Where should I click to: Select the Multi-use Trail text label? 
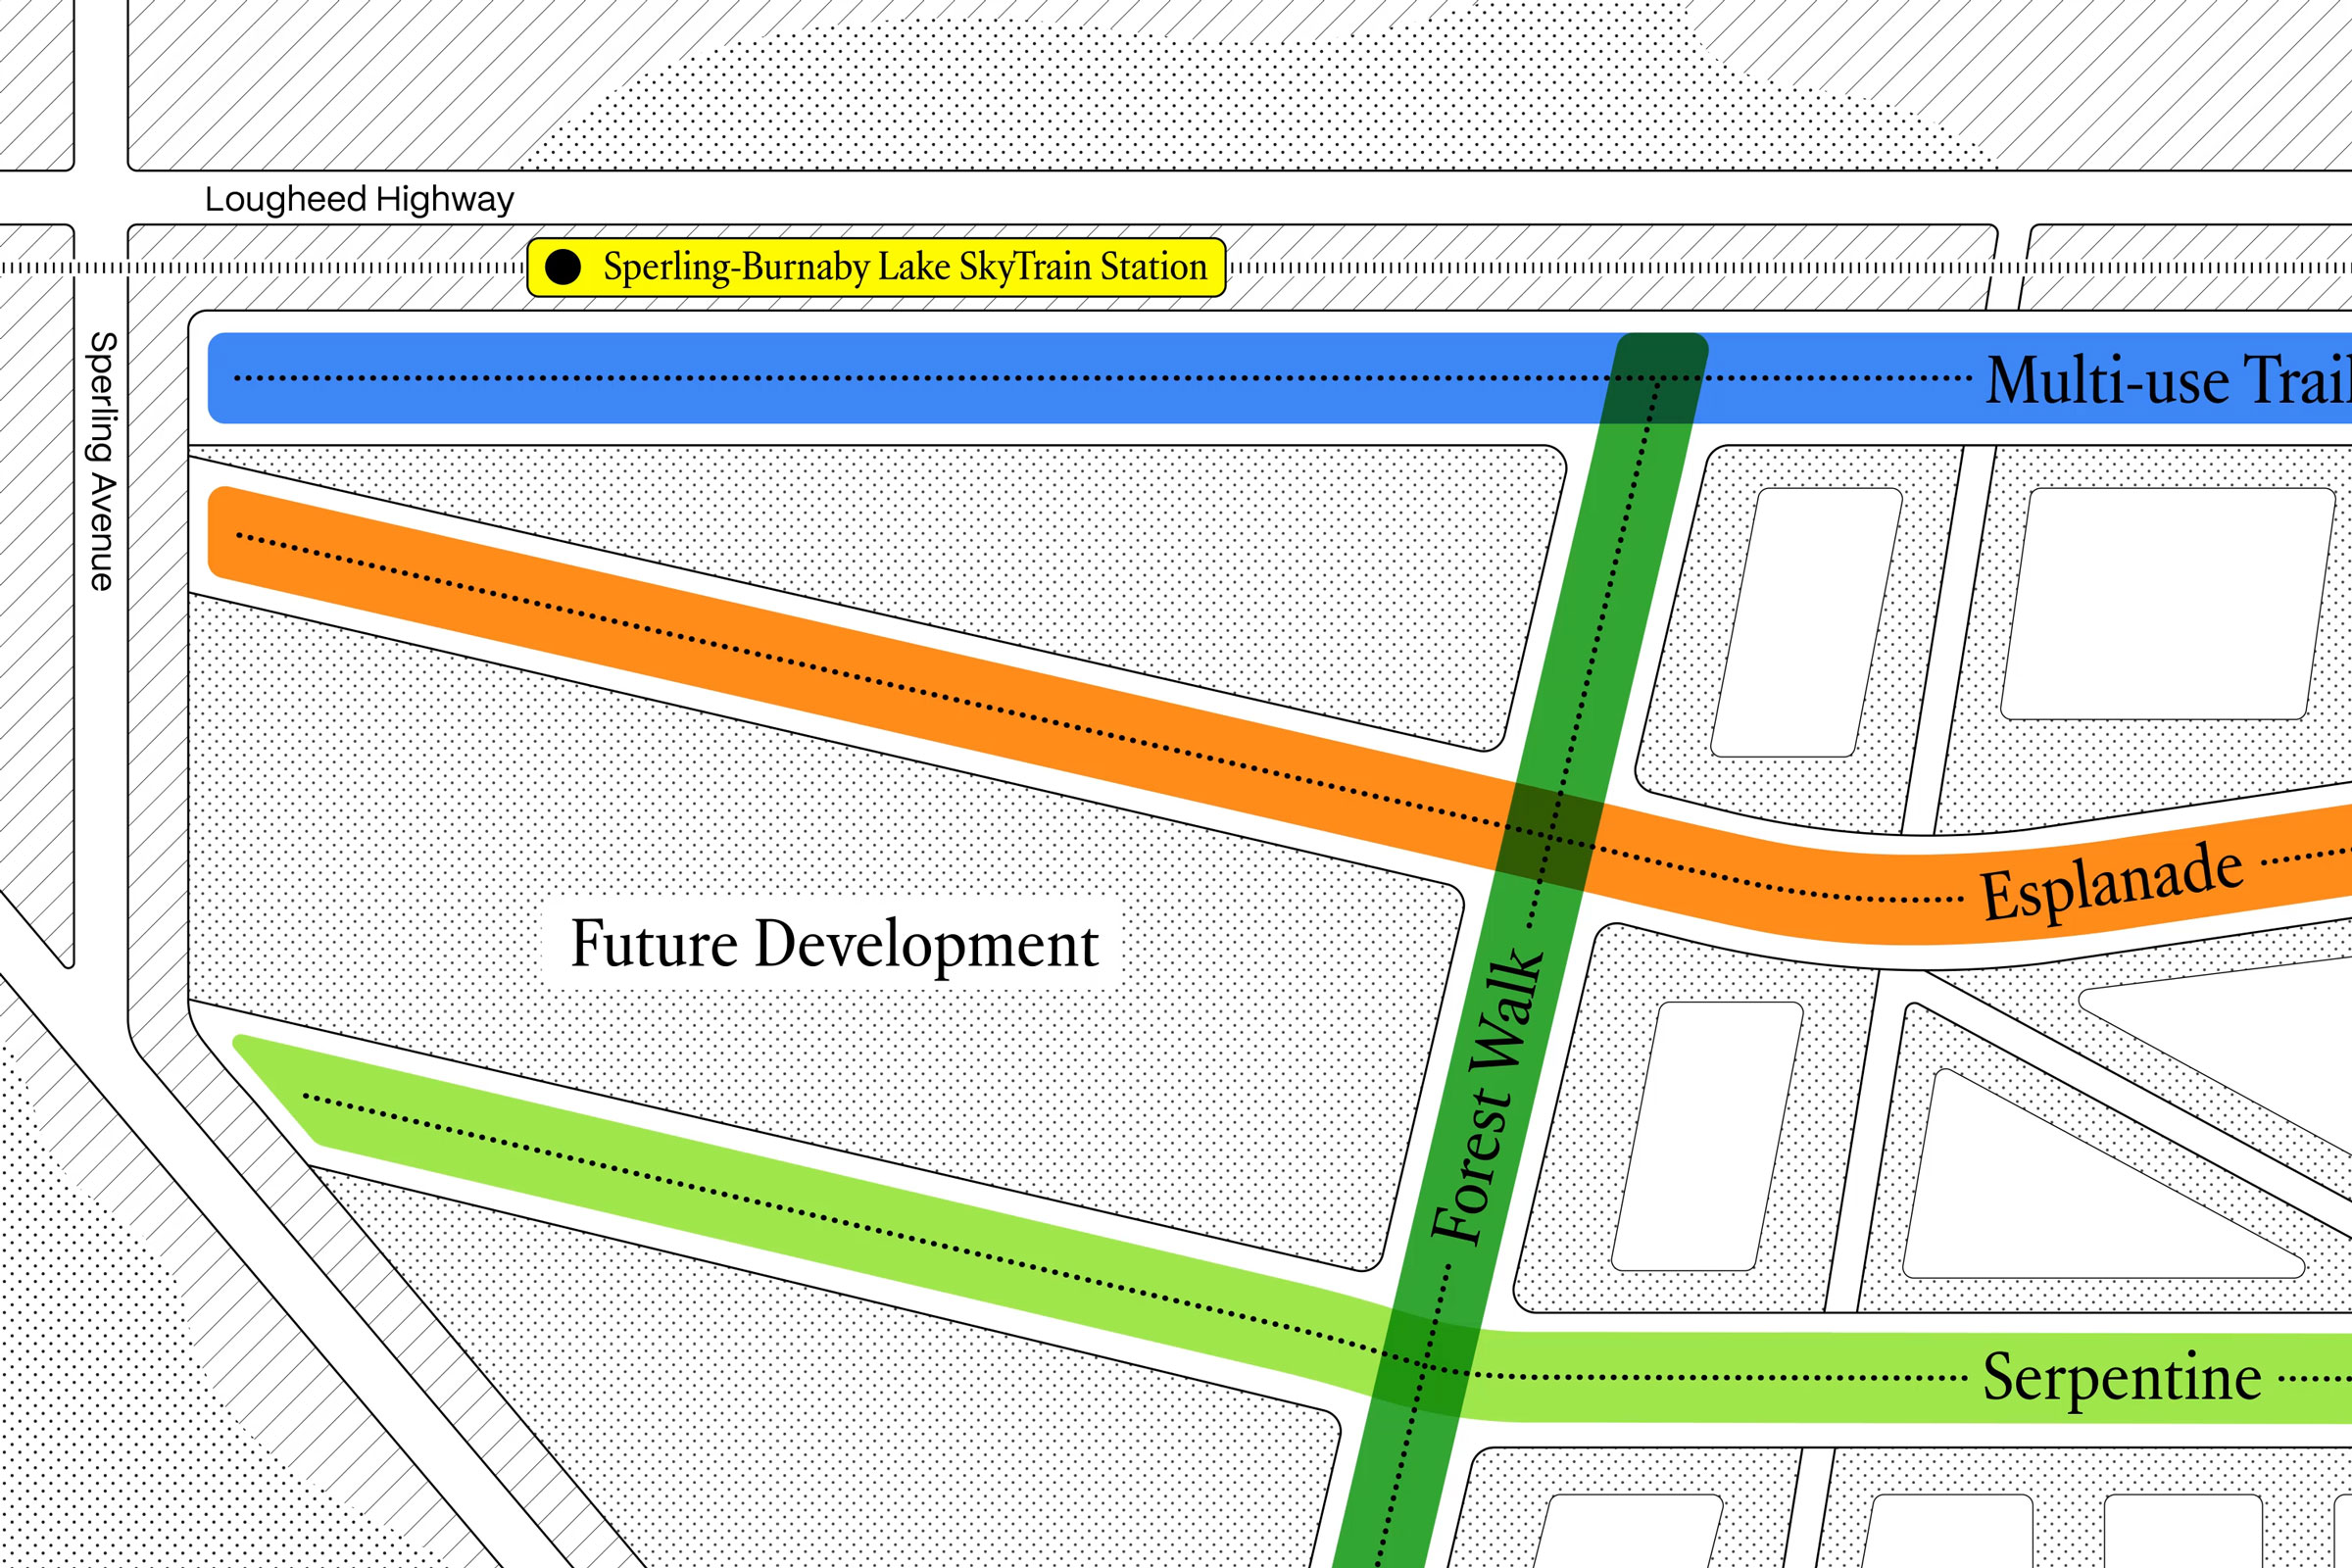[x=2166, y=380]
